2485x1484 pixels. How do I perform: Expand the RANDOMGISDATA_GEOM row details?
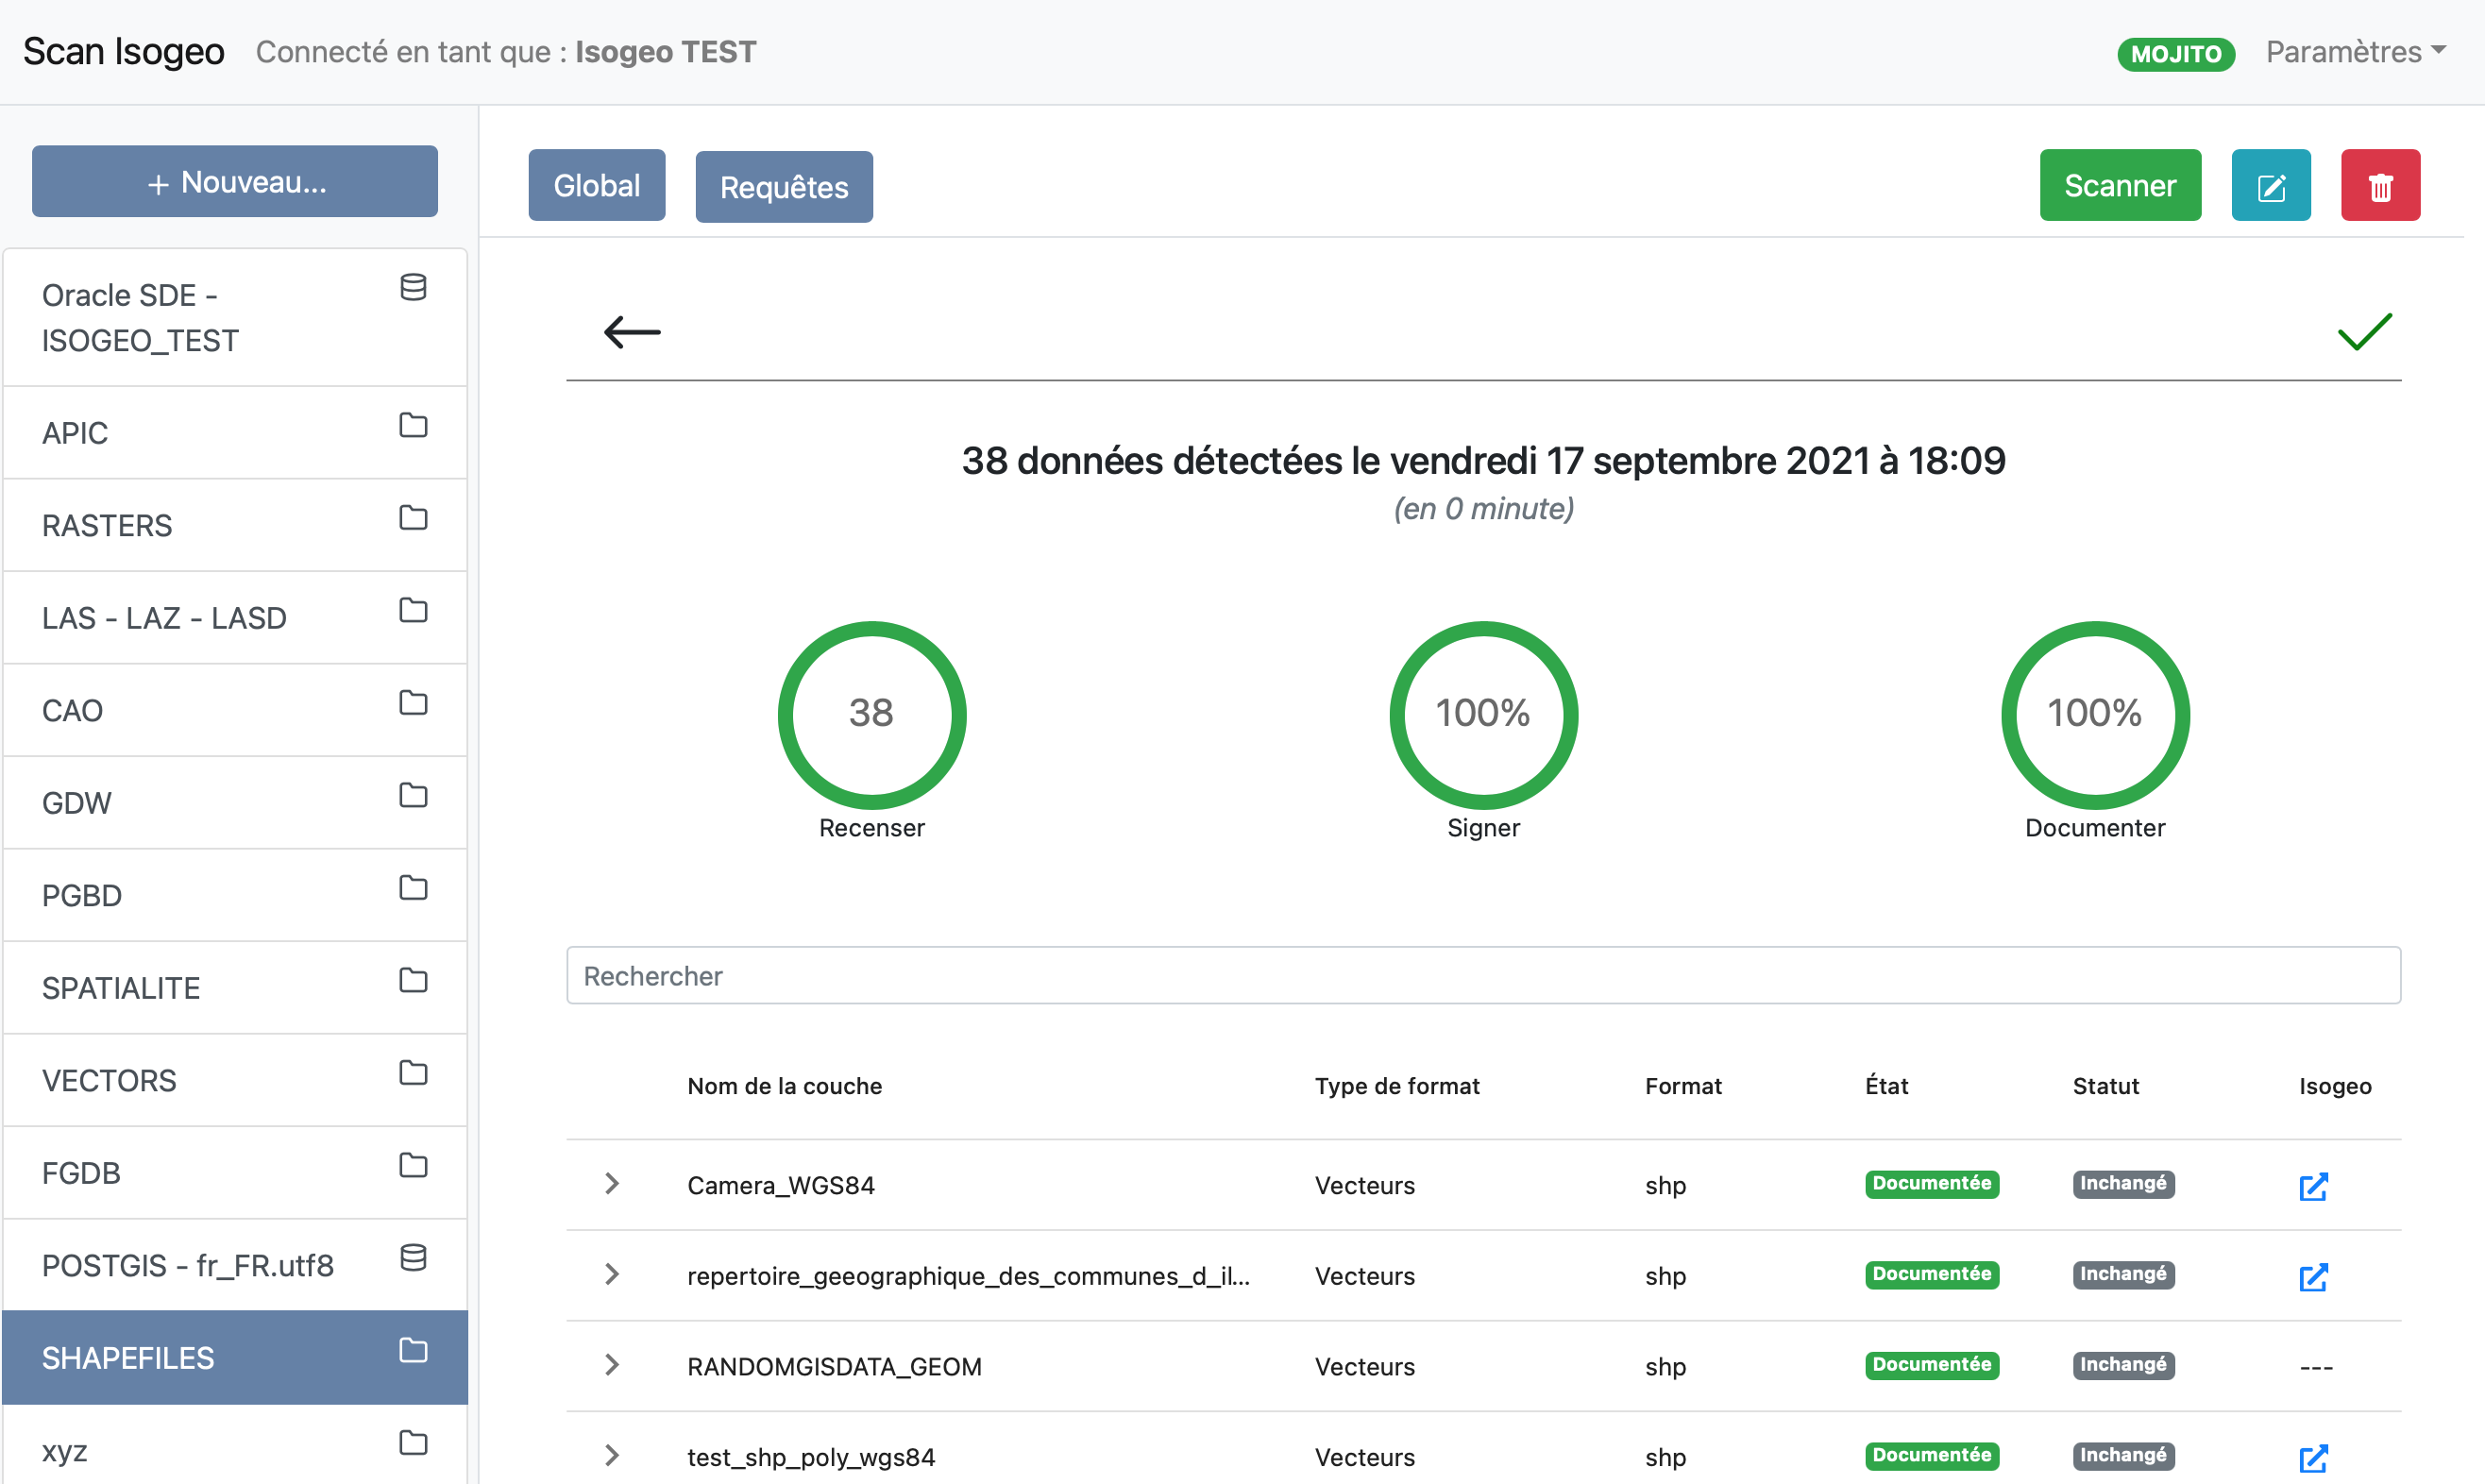click(x=612, y=1365)
